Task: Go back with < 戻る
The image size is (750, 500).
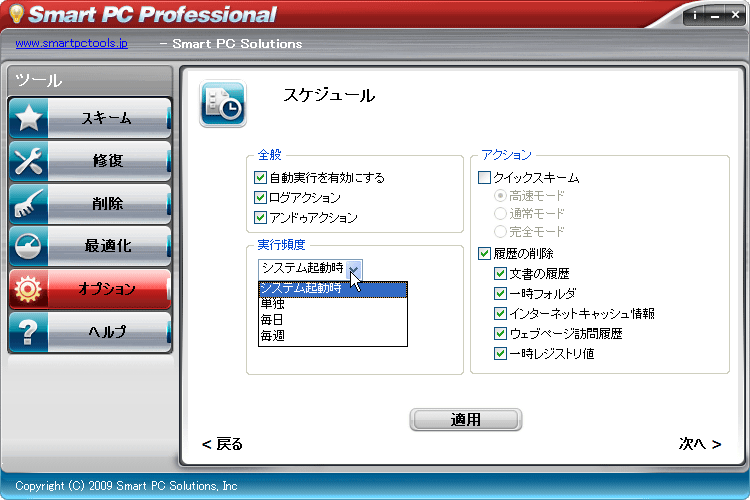Action: (222, 444)
